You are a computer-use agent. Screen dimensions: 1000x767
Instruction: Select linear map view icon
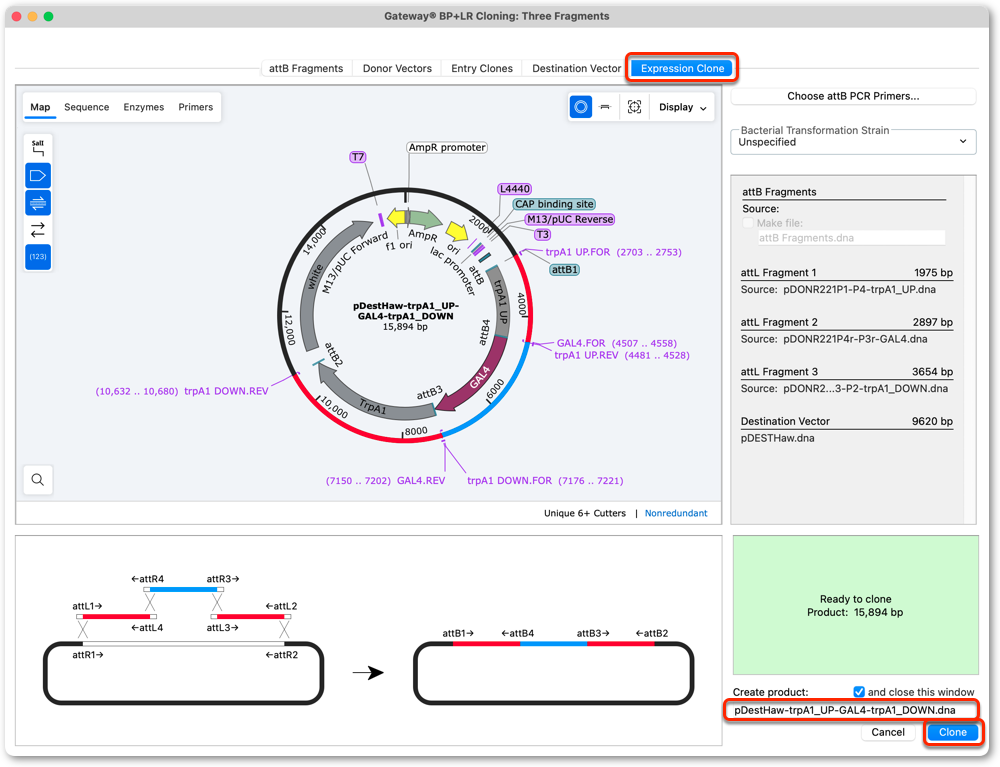[x=605, y=107]
